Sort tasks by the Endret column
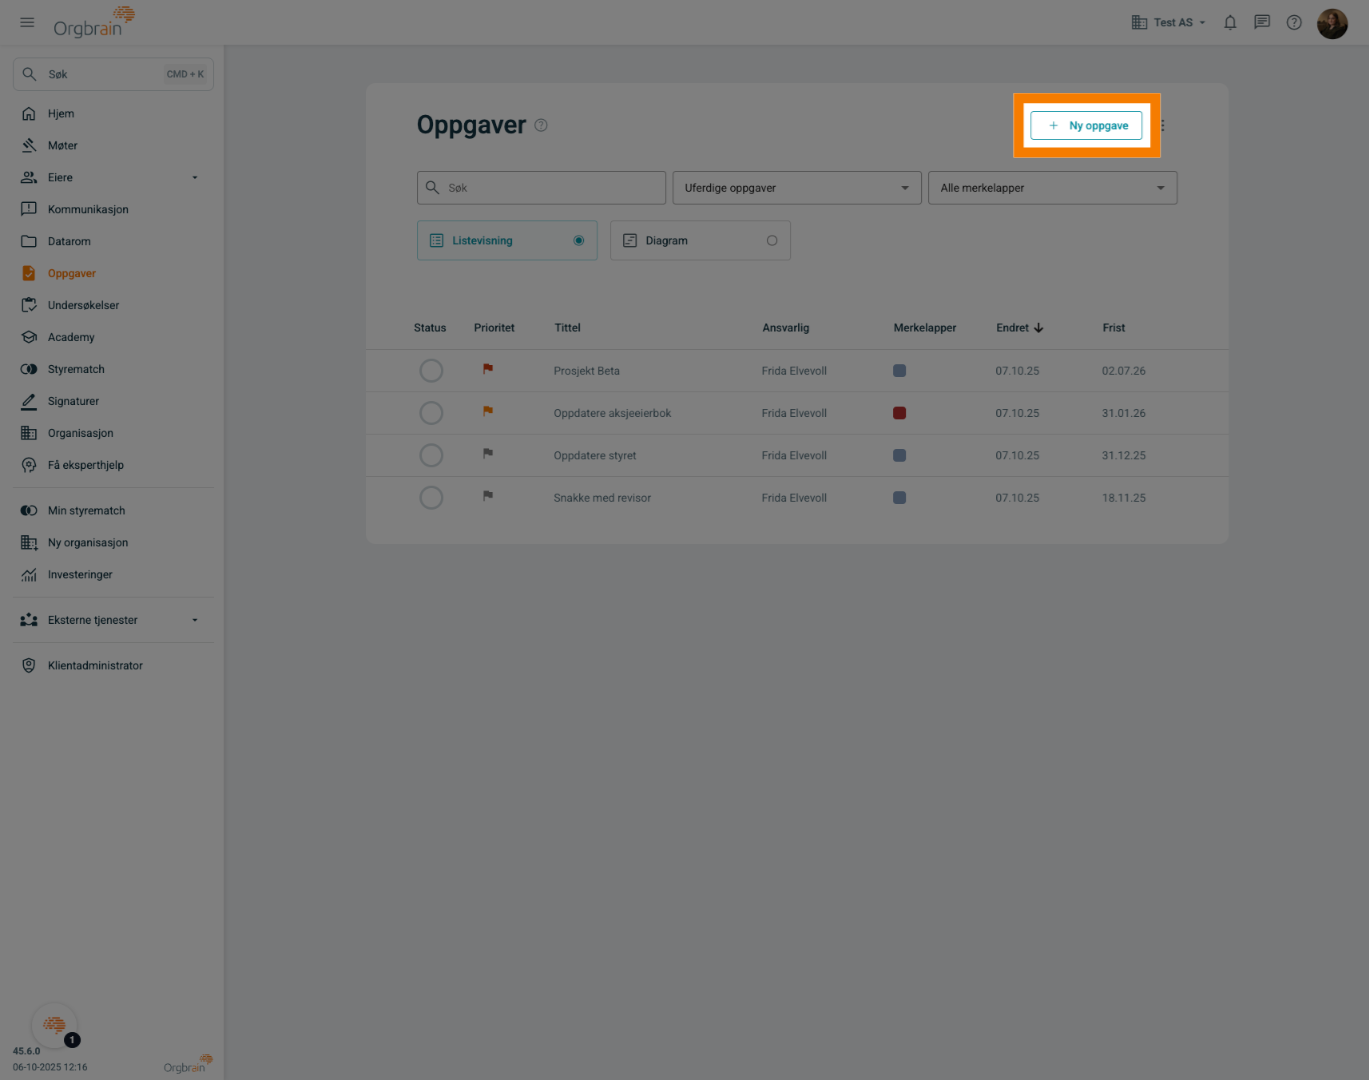Viewport: 1369px width, 1080px height. (1020, 328)
